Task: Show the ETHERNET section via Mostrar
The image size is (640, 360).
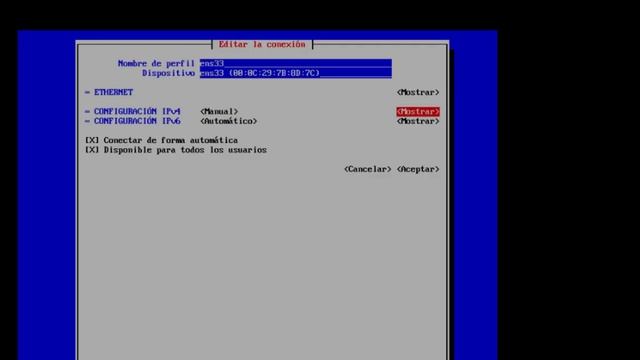Action: (x=418, y=92)
